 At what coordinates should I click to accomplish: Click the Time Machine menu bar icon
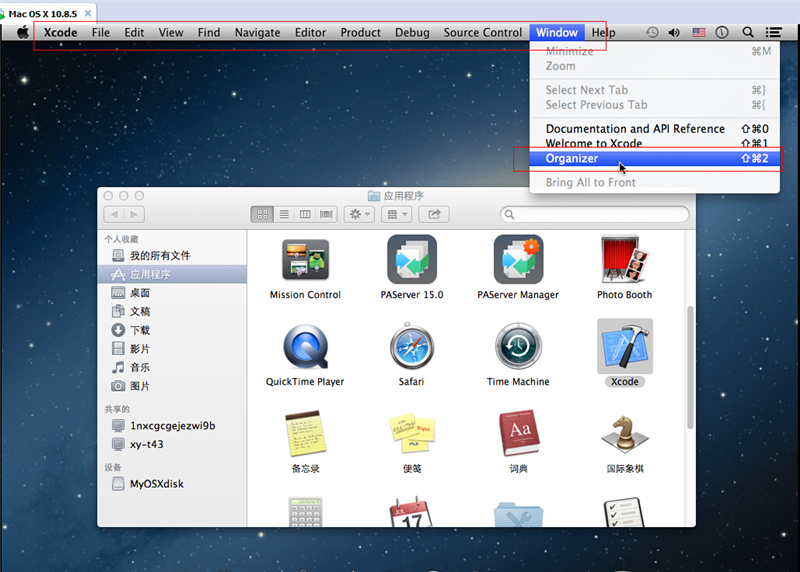point(652,33)
